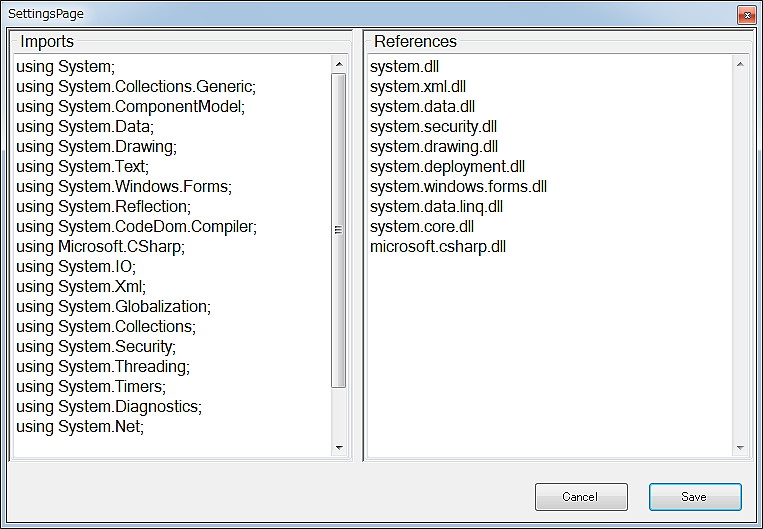This screenshot has height=529, width=763.
Task: Close the SettingsPage window
Action: (745, 15)
